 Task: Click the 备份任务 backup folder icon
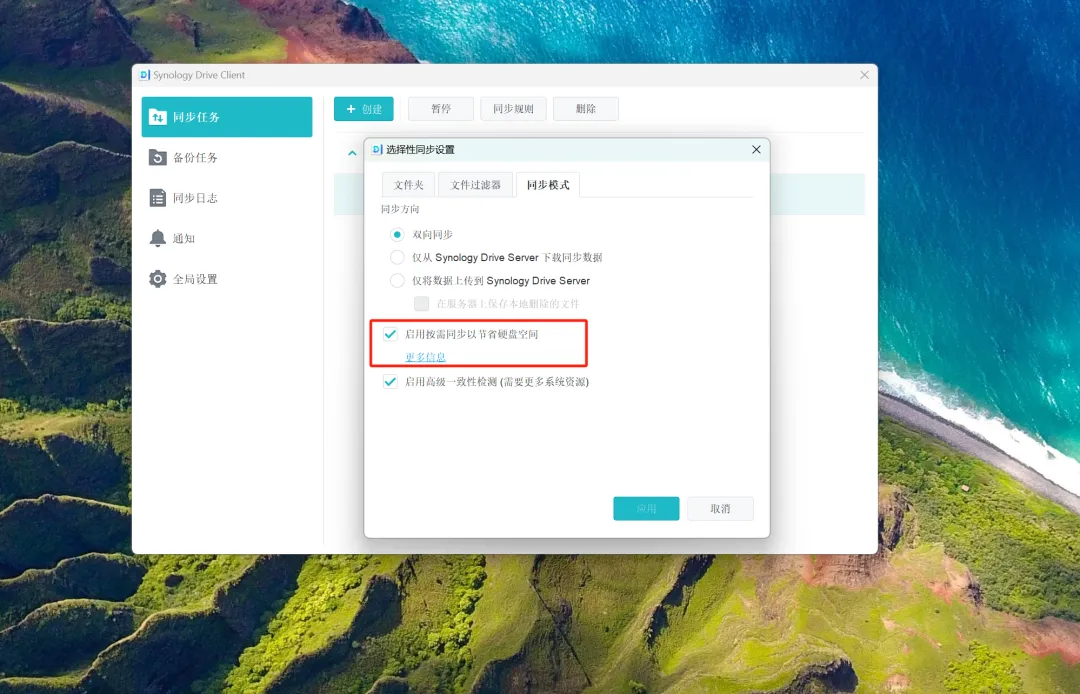158,158
